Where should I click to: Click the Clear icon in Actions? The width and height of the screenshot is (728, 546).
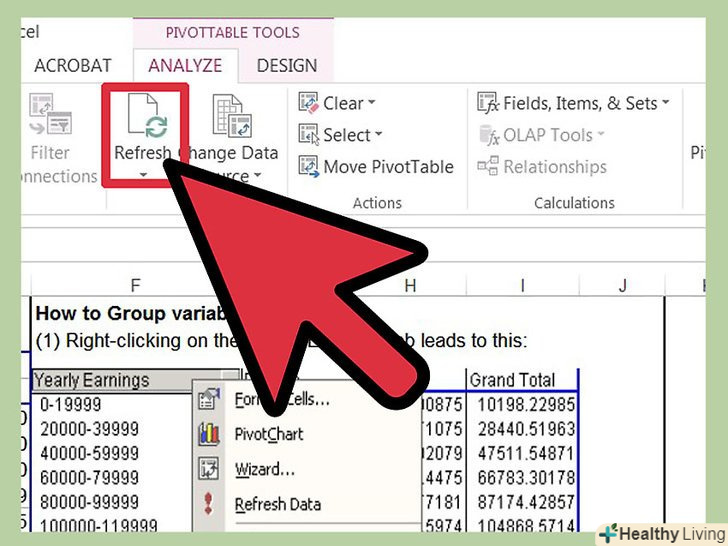(308, 103)
